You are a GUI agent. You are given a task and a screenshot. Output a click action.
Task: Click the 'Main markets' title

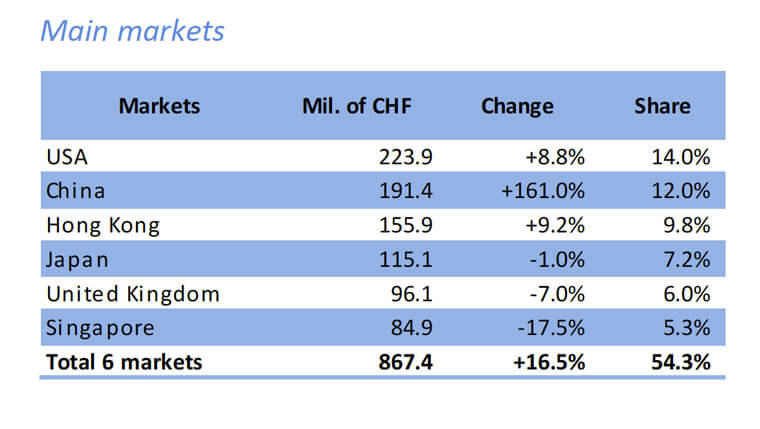click(x=132, y=32)
